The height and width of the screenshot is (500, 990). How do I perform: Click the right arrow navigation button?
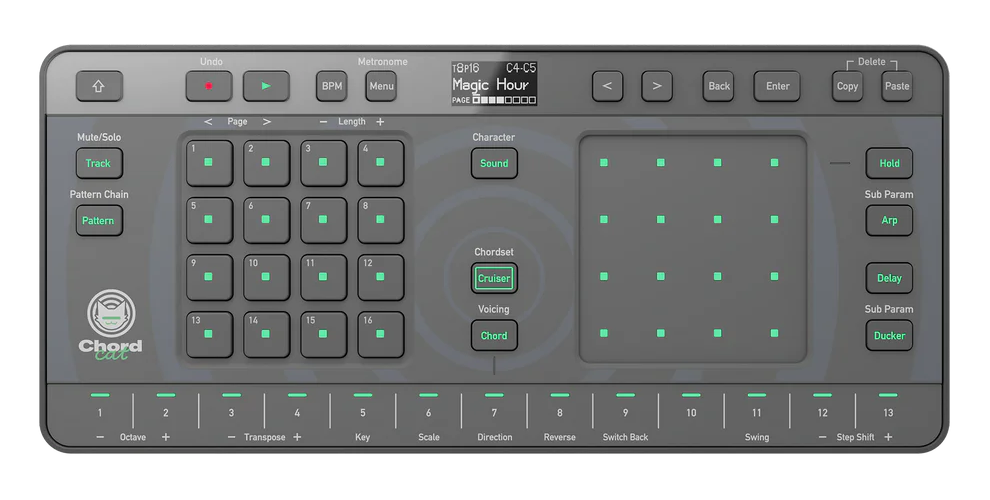click(657, 86)
